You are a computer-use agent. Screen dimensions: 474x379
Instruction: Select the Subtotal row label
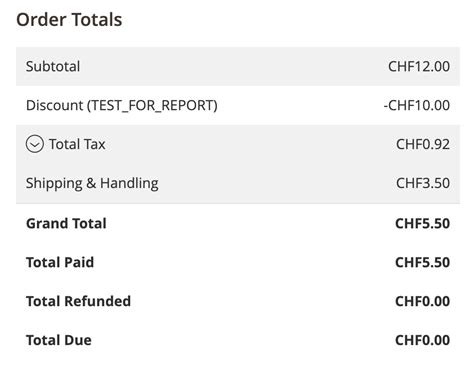tap(53, 66)
